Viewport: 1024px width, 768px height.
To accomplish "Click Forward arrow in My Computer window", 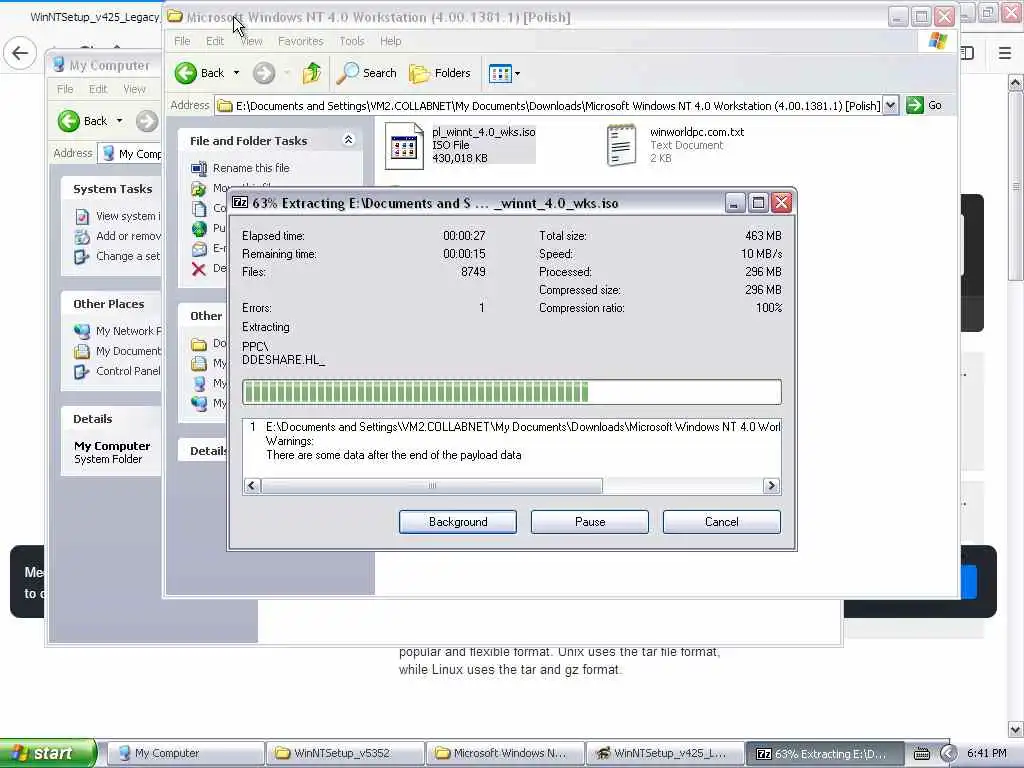I will click(147, 121).
